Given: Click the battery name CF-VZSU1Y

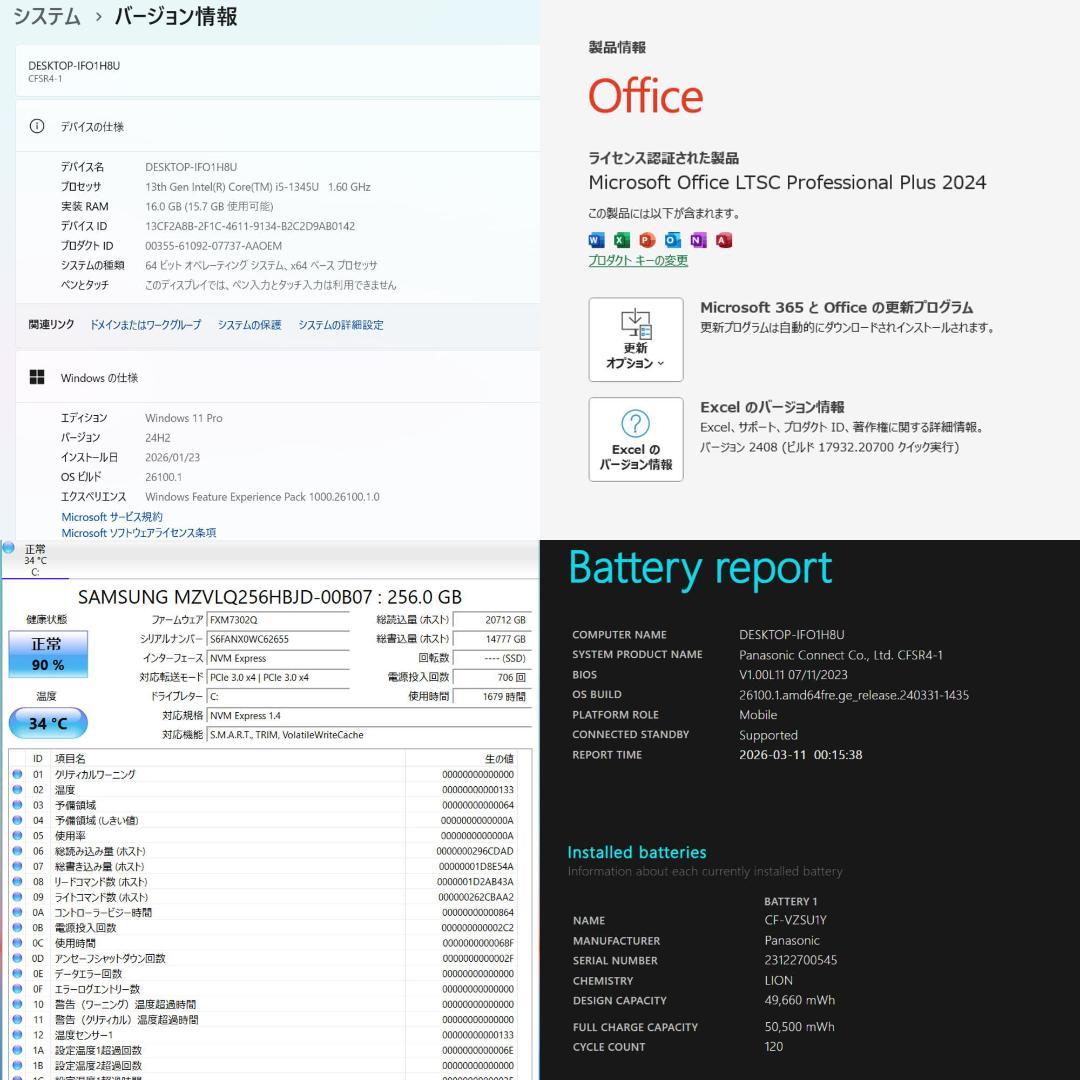Looking at the screenshot, I should (x=795, y=920).
